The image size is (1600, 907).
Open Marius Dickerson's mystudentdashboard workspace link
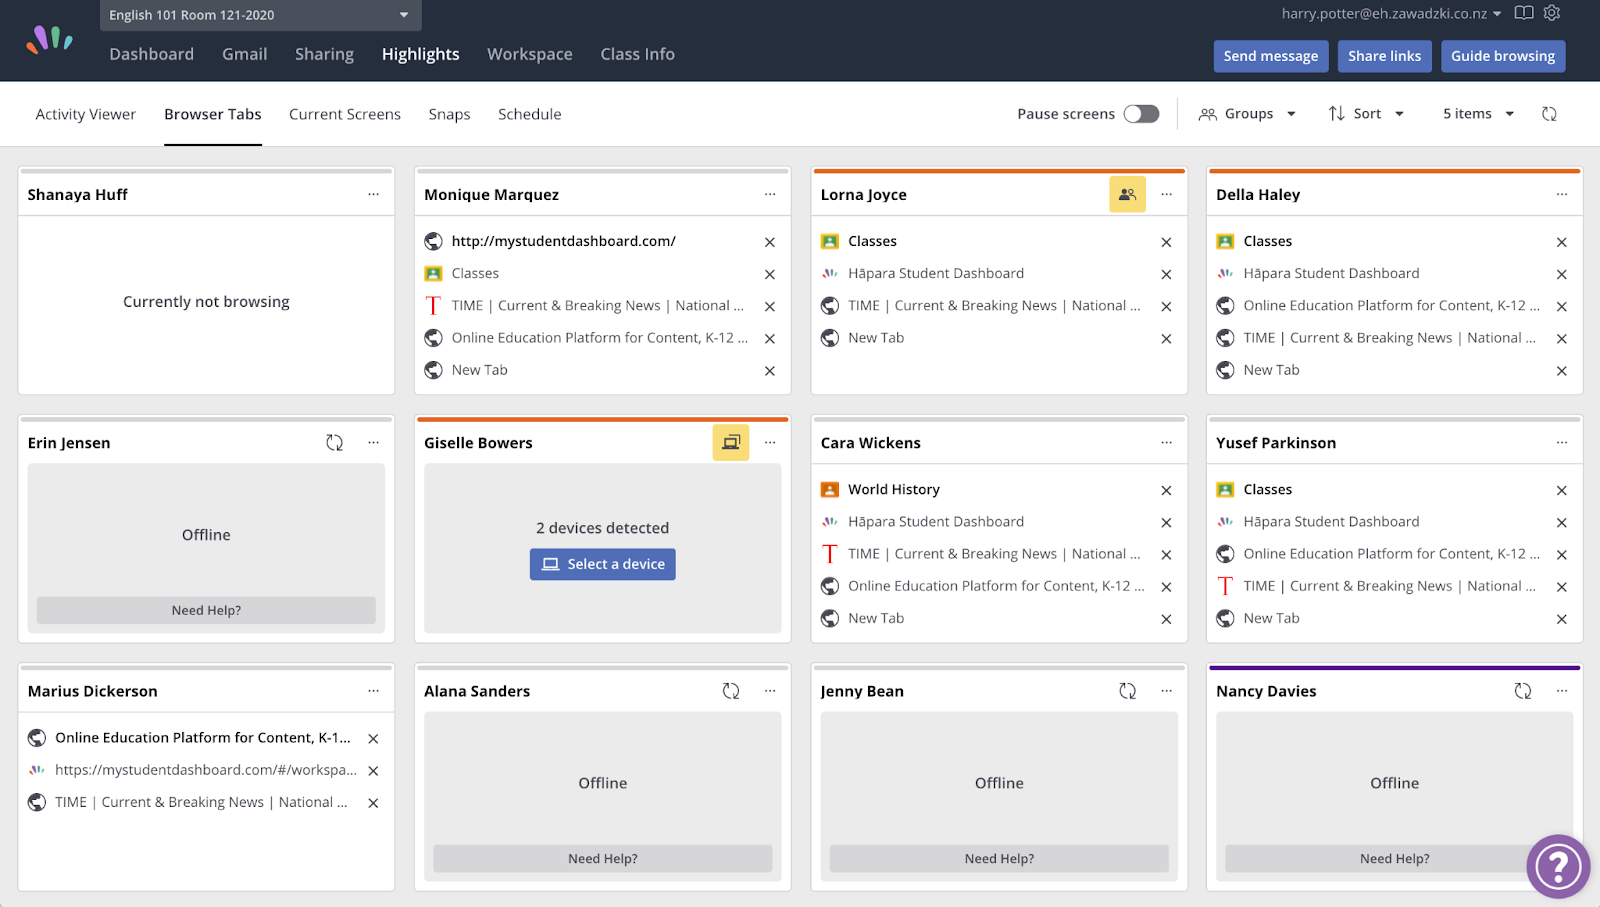click(x=205, y=770)
